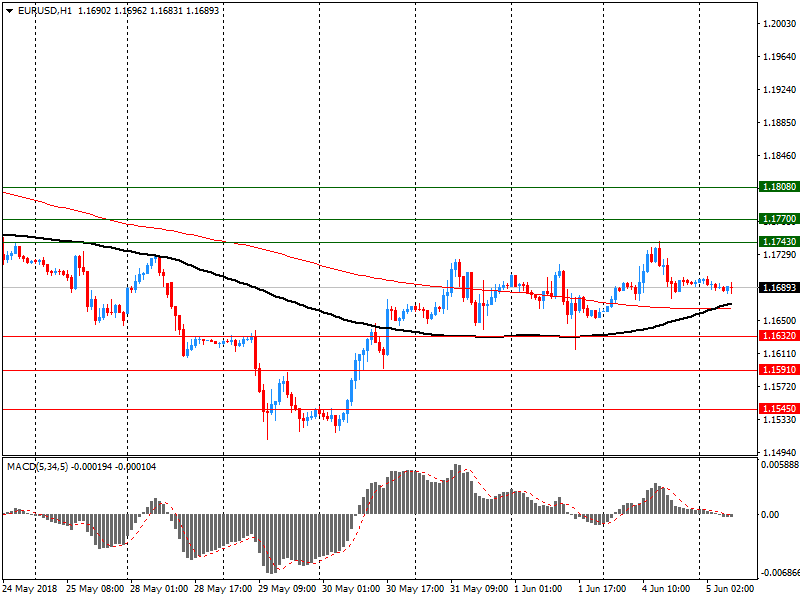Click the 28 May 01:00 time label
The image size is (800, 600).
coord(159,589)
